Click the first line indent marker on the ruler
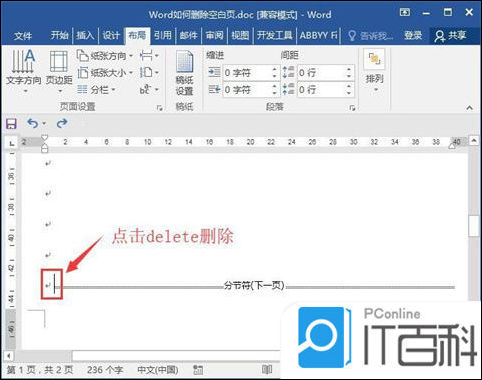Viewport: 482px width, 380px height. [x=44, y=138]
